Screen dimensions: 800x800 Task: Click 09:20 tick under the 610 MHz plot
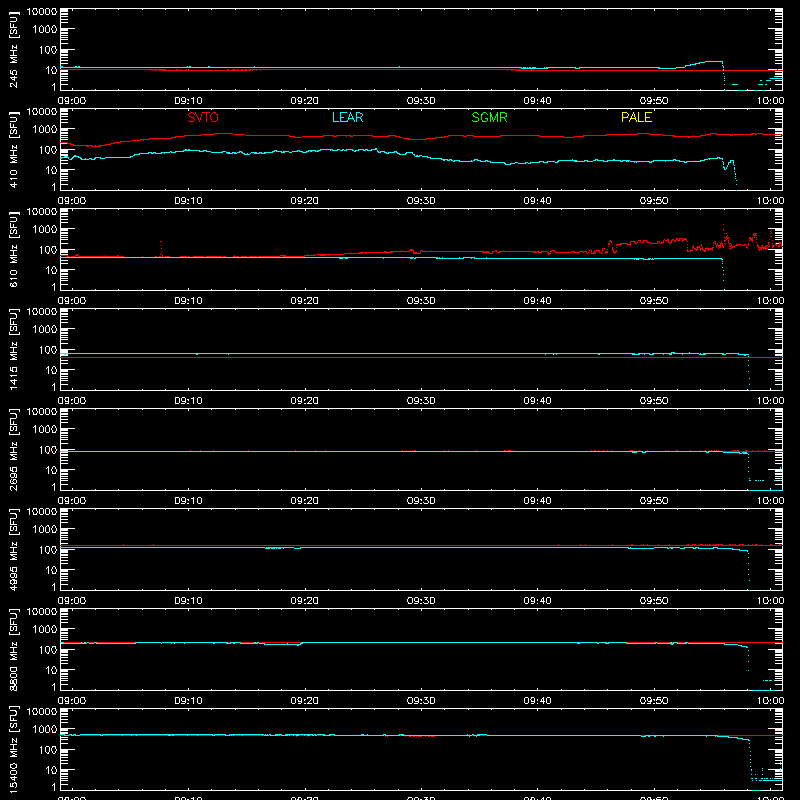(x=305, y=301)
